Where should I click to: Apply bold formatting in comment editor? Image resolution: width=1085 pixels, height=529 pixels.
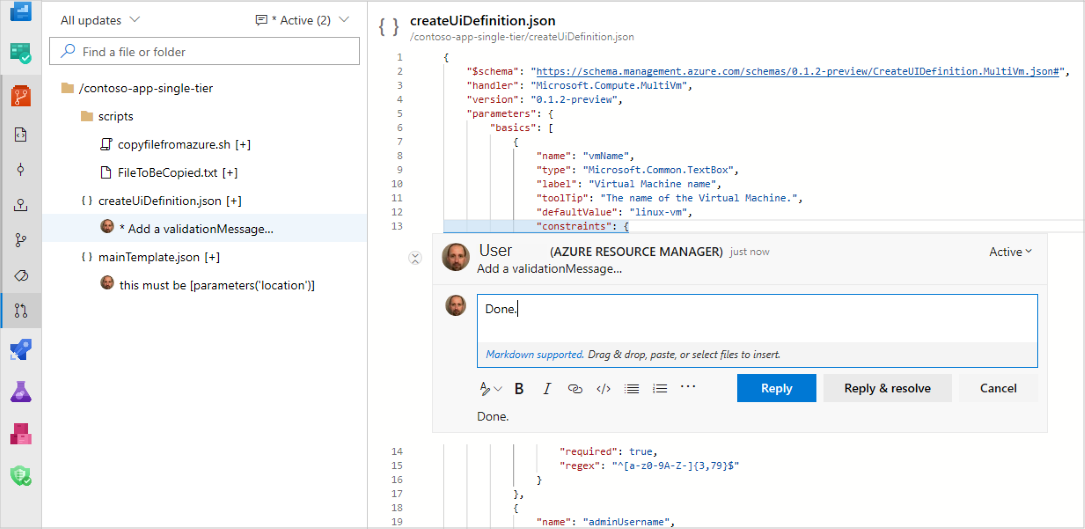(519, 389)
